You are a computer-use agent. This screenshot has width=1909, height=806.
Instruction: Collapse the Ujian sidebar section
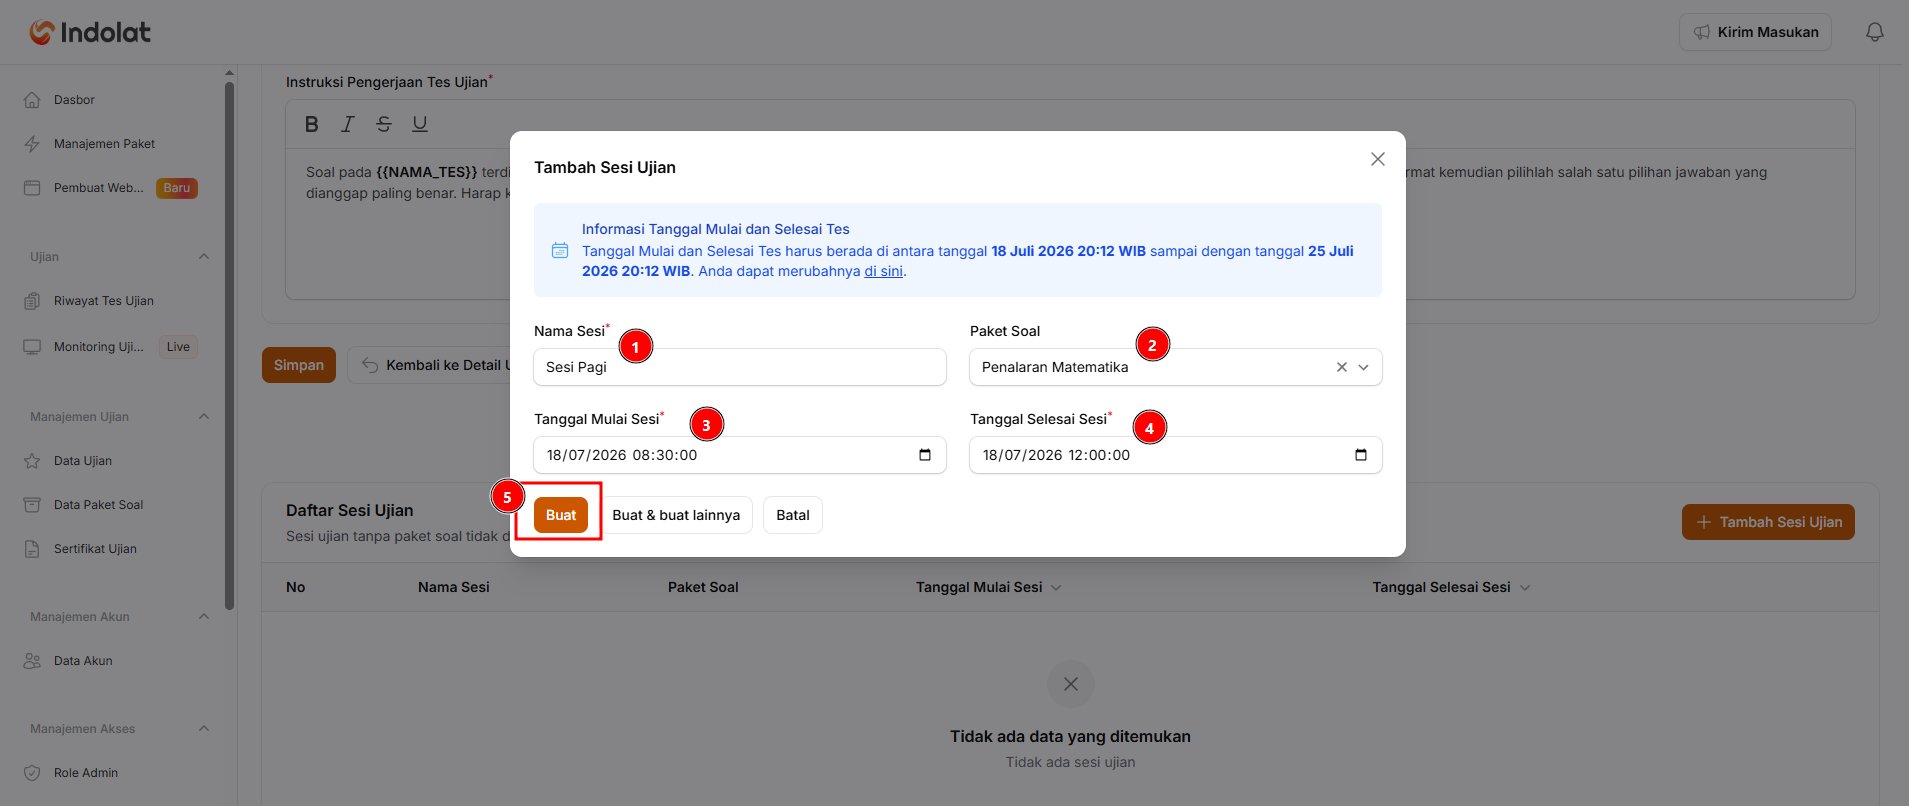(x=204, y=257)
